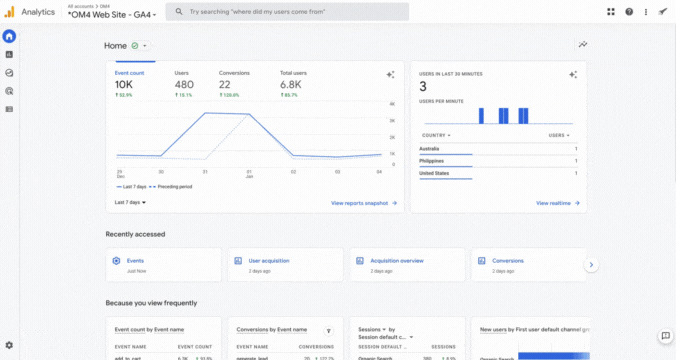Select the Users metric tab
The image size is (676, 360).
[184, 84]
